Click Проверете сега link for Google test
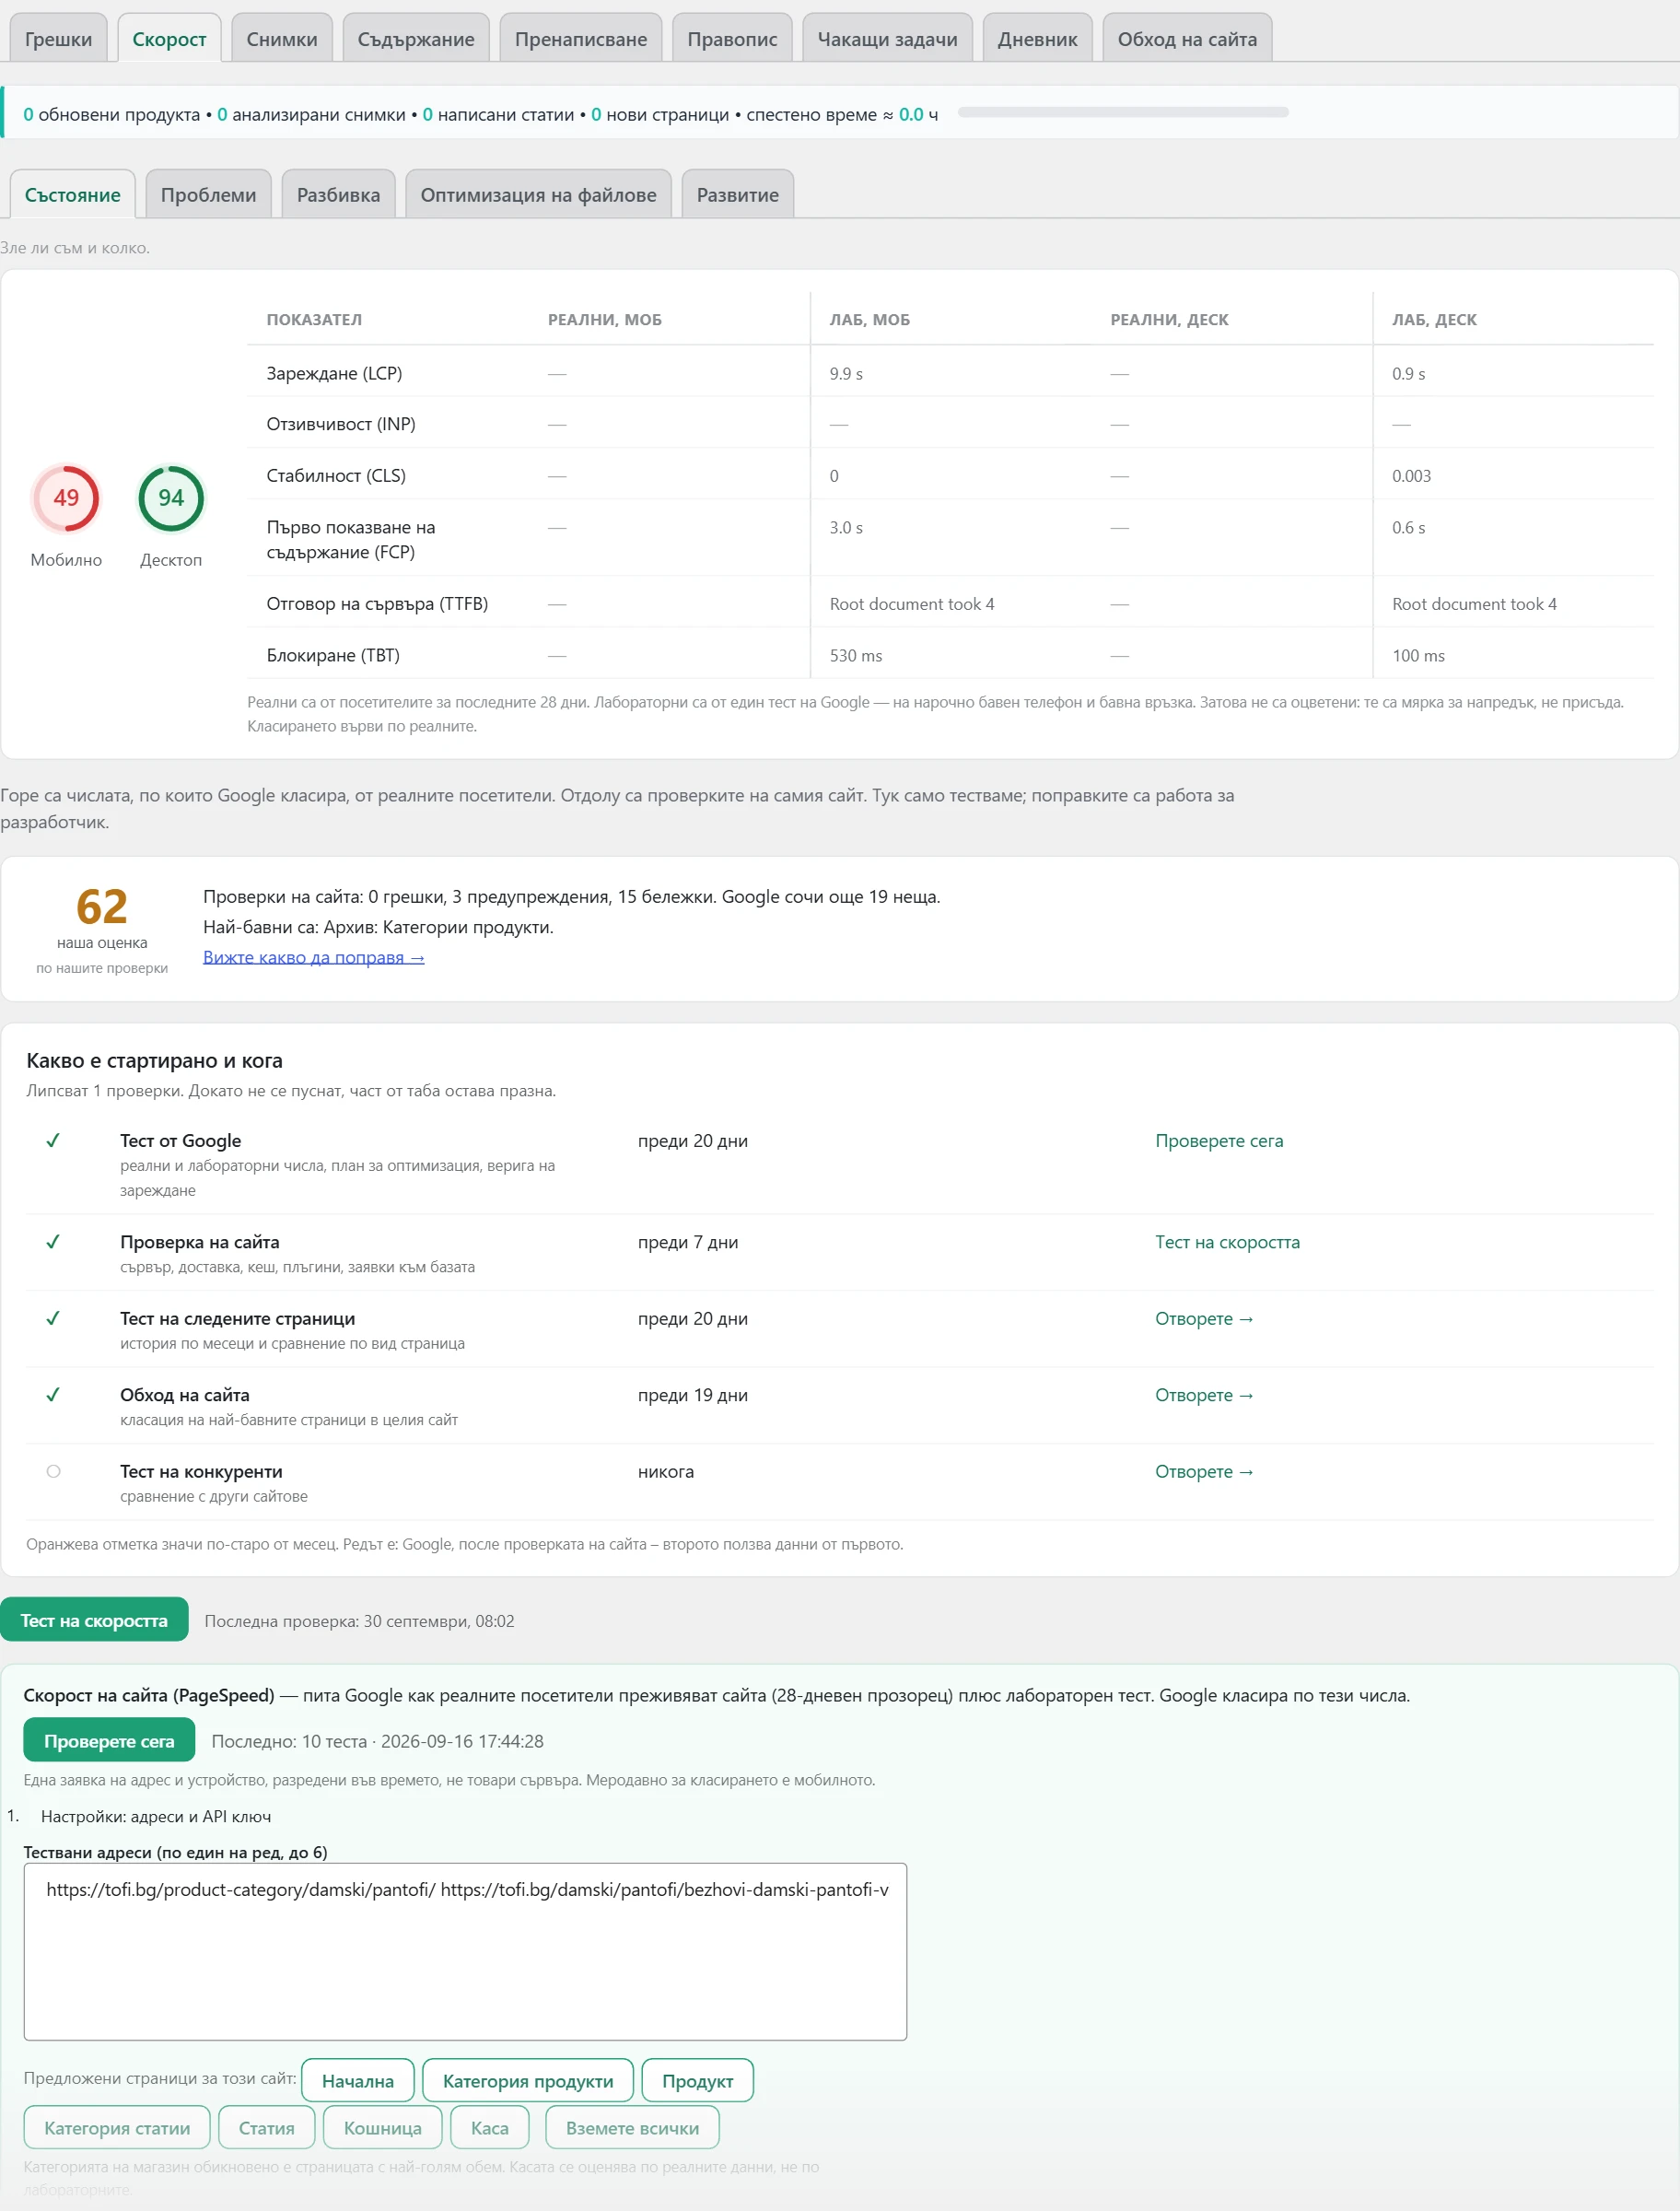Image resolution: width=1680 pixels, height=2211 pixels. pos(1219,1141)
